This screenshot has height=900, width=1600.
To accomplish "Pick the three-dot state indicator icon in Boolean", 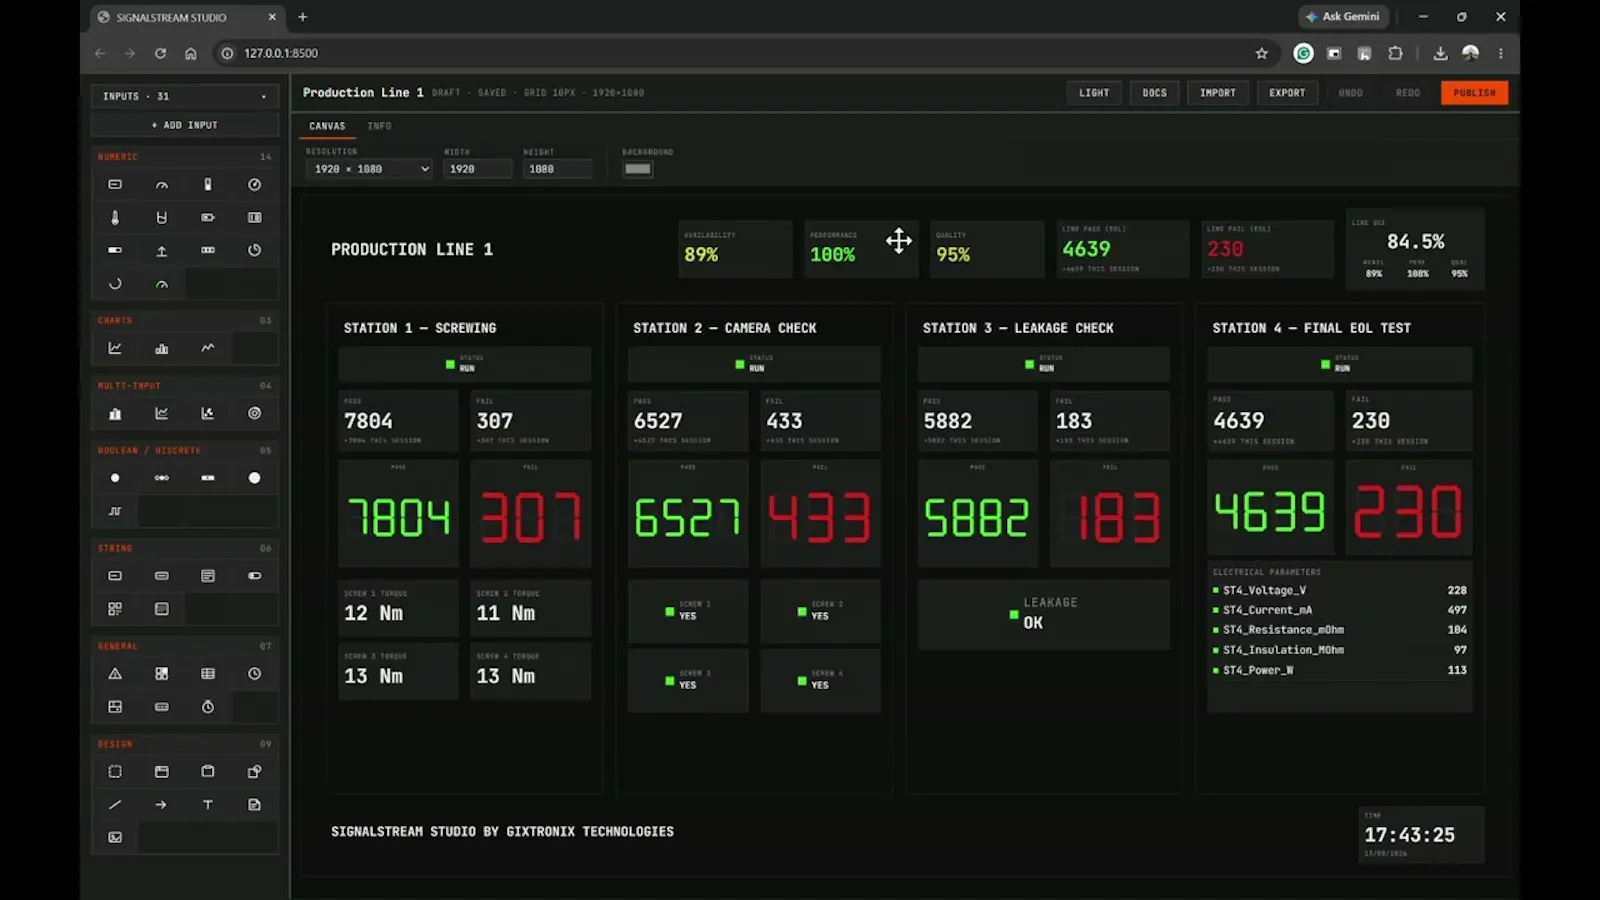I will click(161, 478).
